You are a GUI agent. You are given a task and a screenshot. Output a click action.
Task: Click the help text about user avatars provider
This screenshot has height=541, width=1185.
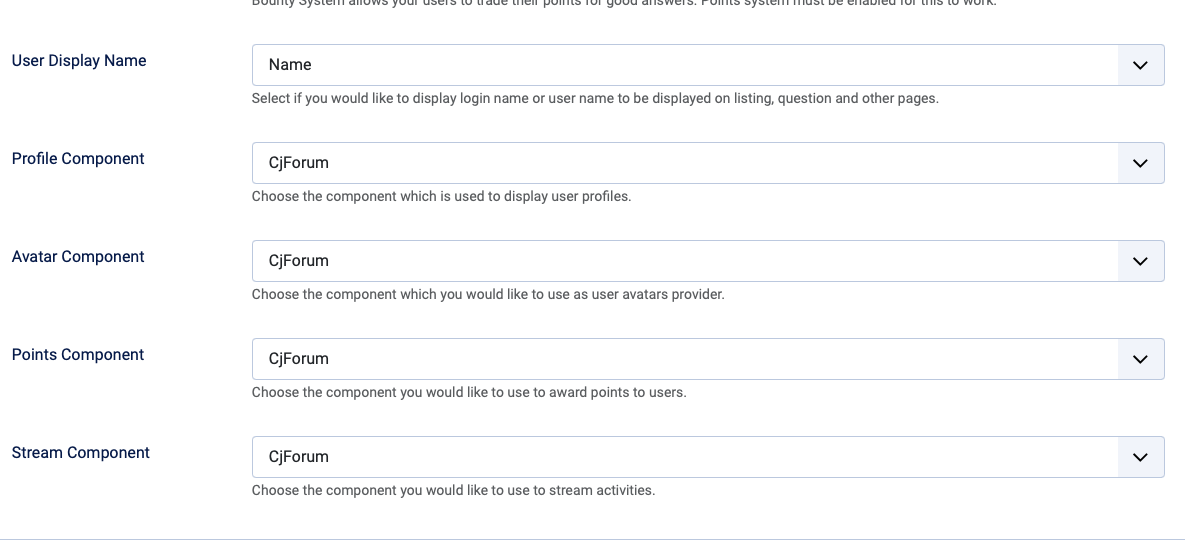tap(488, 295)
